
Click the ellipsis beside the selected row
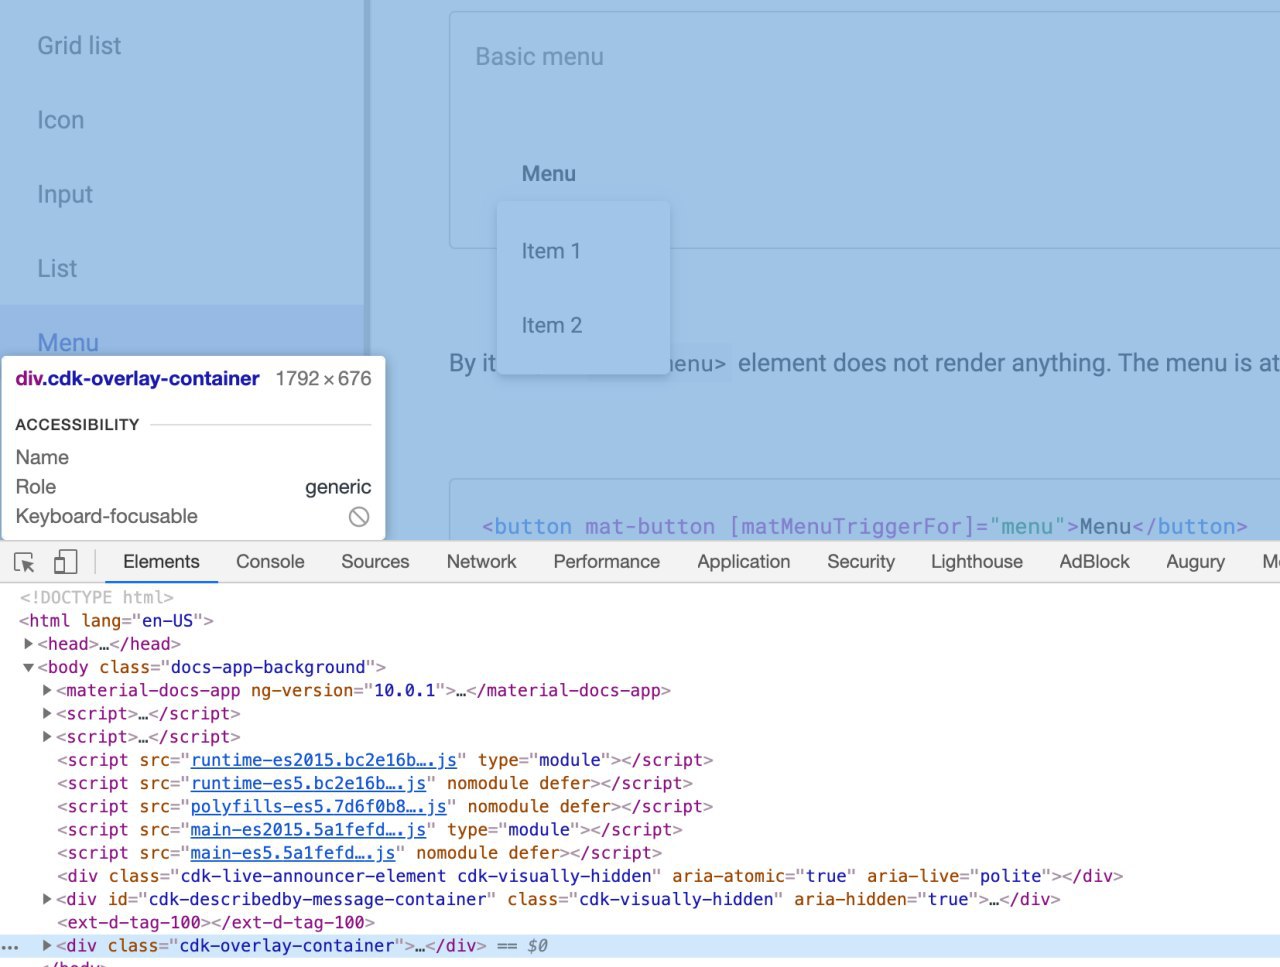tap(10, 946)
